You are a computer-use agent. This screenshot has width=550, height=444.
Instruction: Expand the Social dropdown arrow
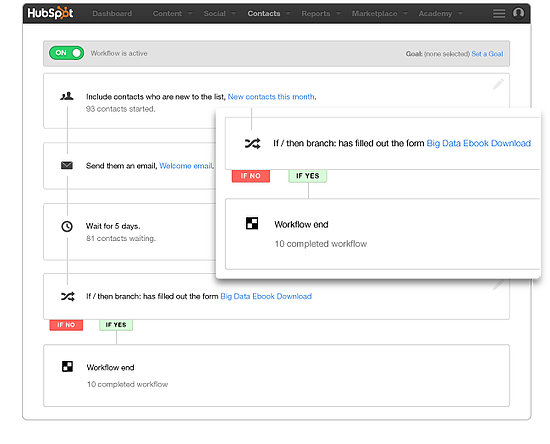click(x=233, y=14)
